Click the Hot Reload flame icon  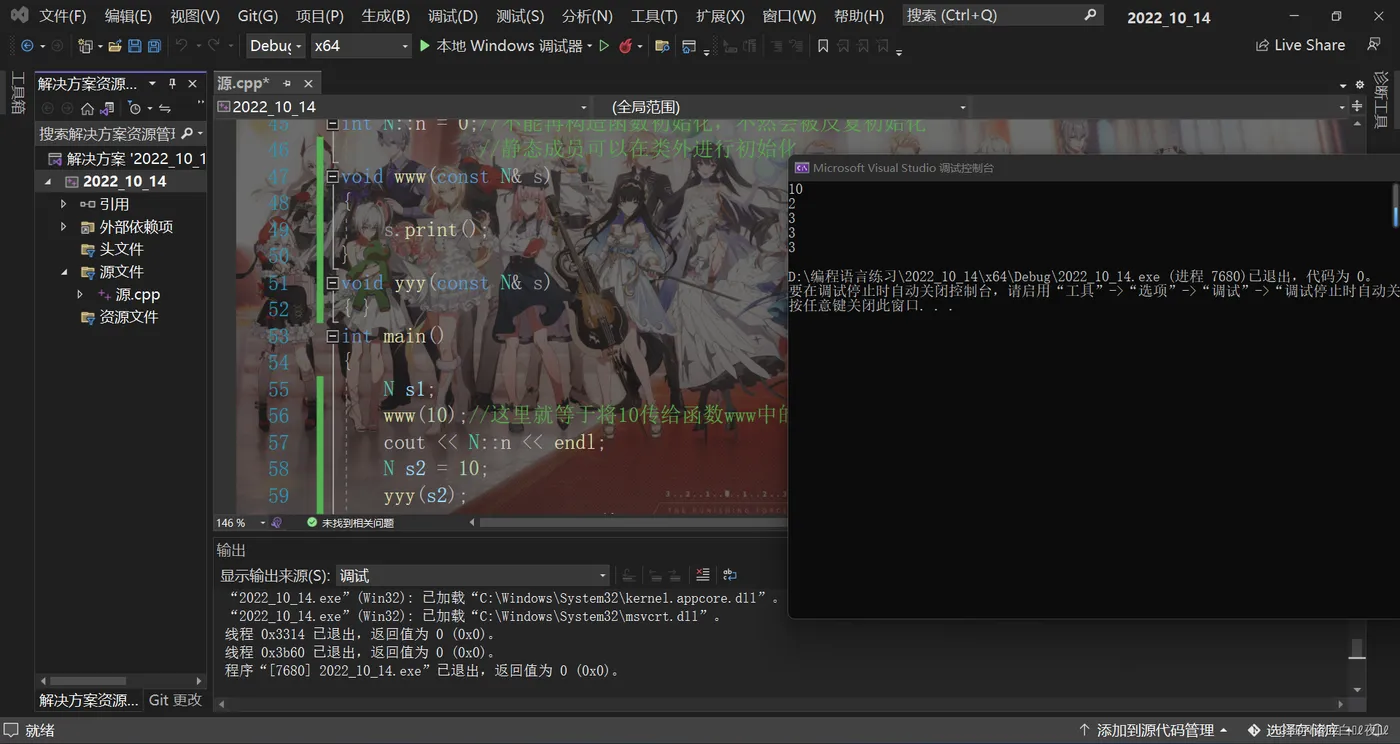pyautogui.click(x=626, y=46)
